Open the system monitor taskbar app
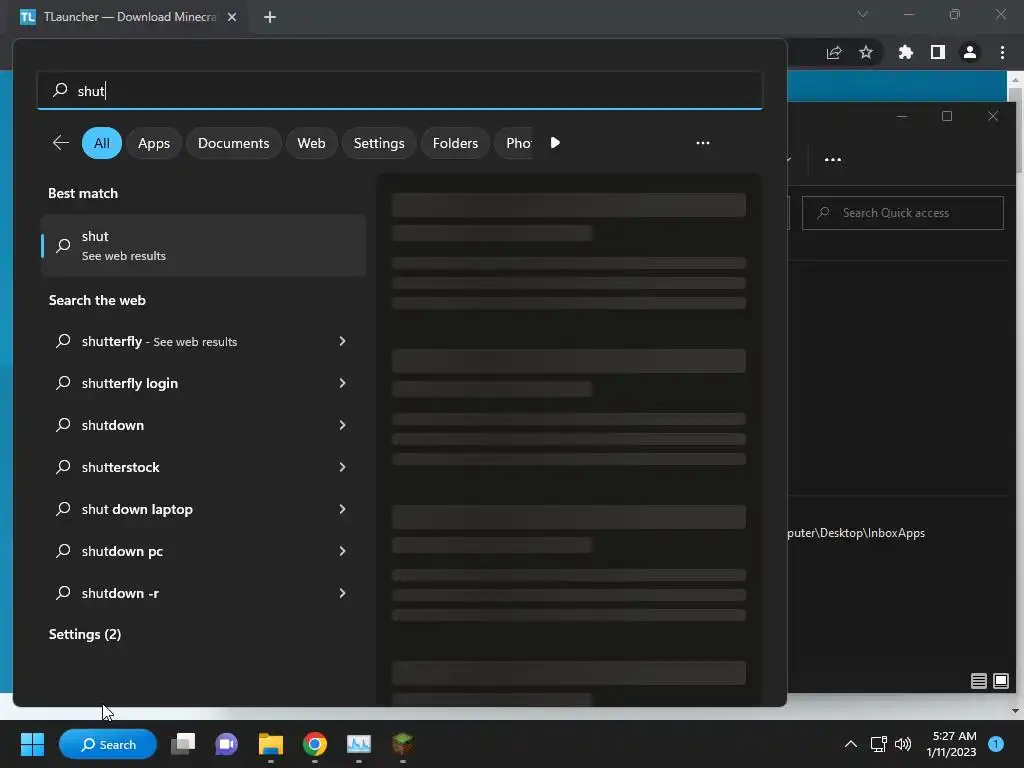The width and height of the screenshot is (1024, 768). pyautogui.click(x=359, y=744)
